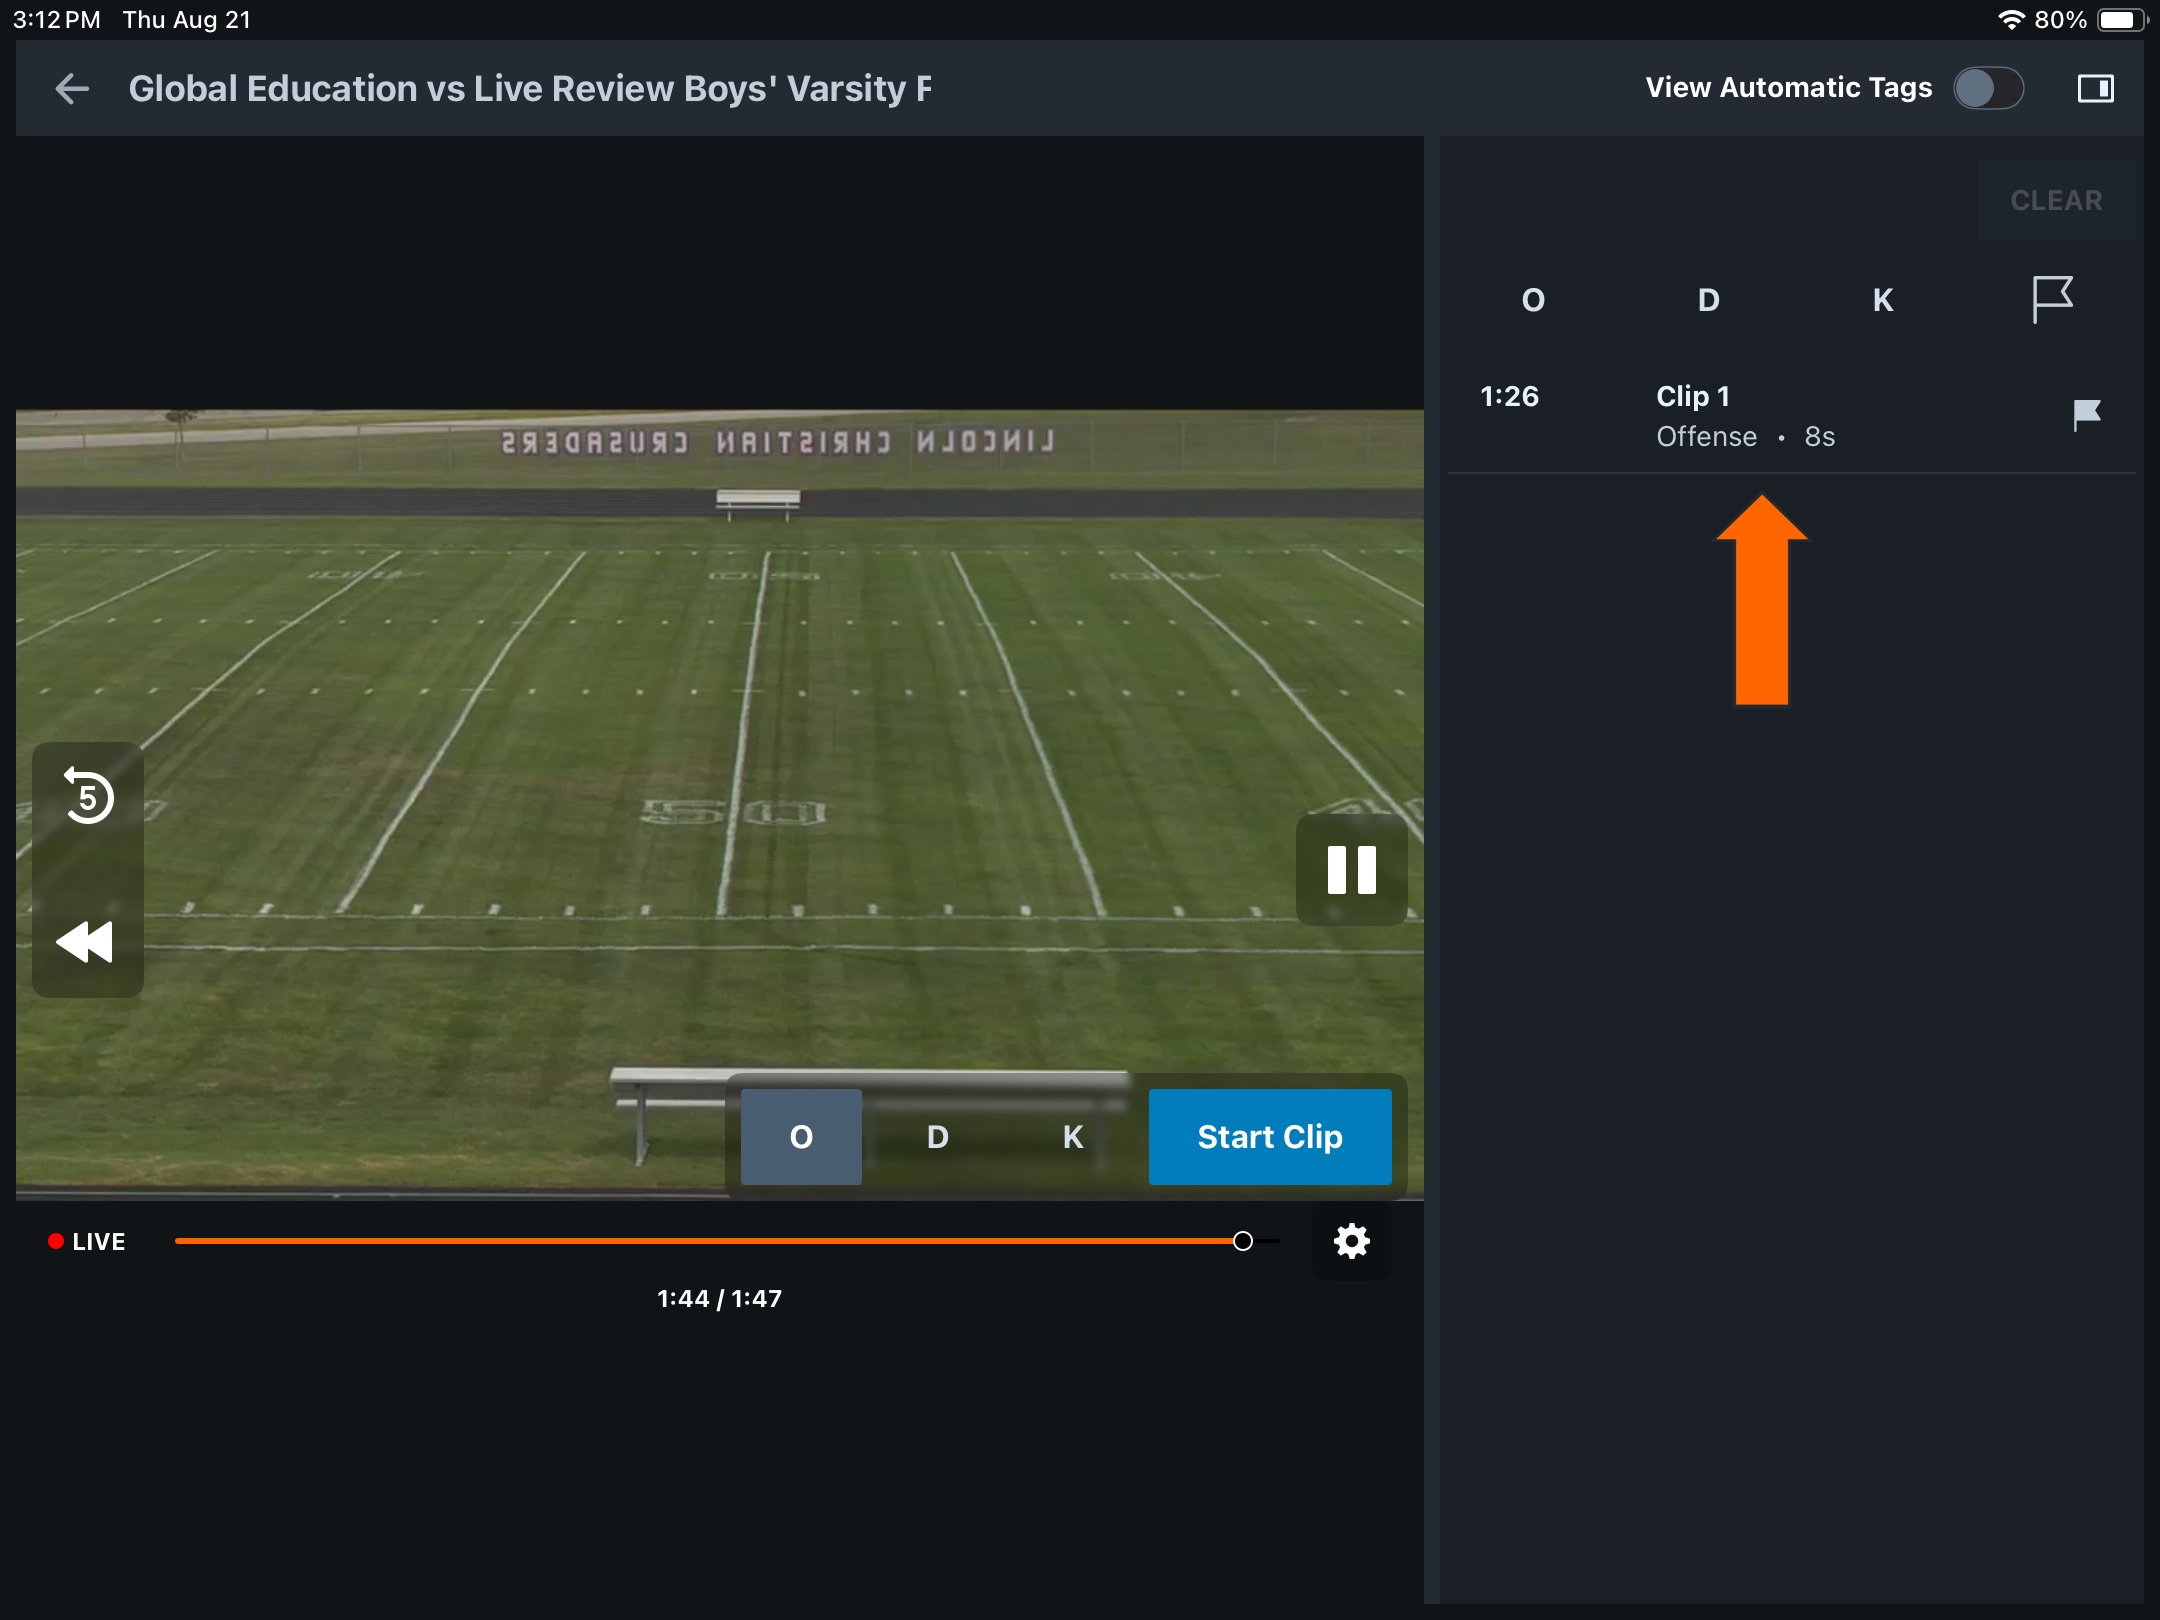This screenshot has height=1620, width=2160.
Task: Click the flag column header icon
Action: (2051, 299)
